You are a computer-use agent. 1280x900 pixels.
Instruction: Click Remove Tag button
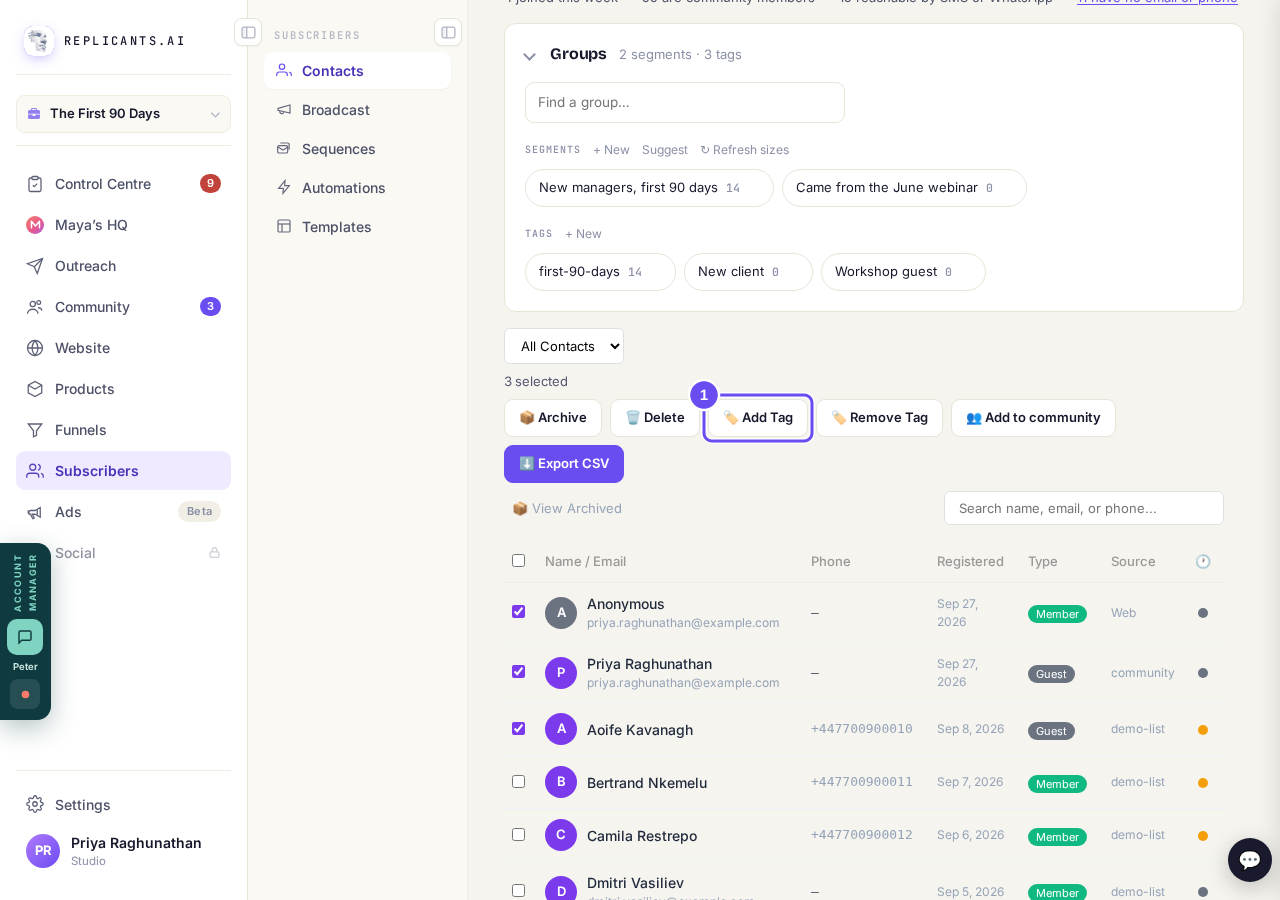click(x=879, y=418)
